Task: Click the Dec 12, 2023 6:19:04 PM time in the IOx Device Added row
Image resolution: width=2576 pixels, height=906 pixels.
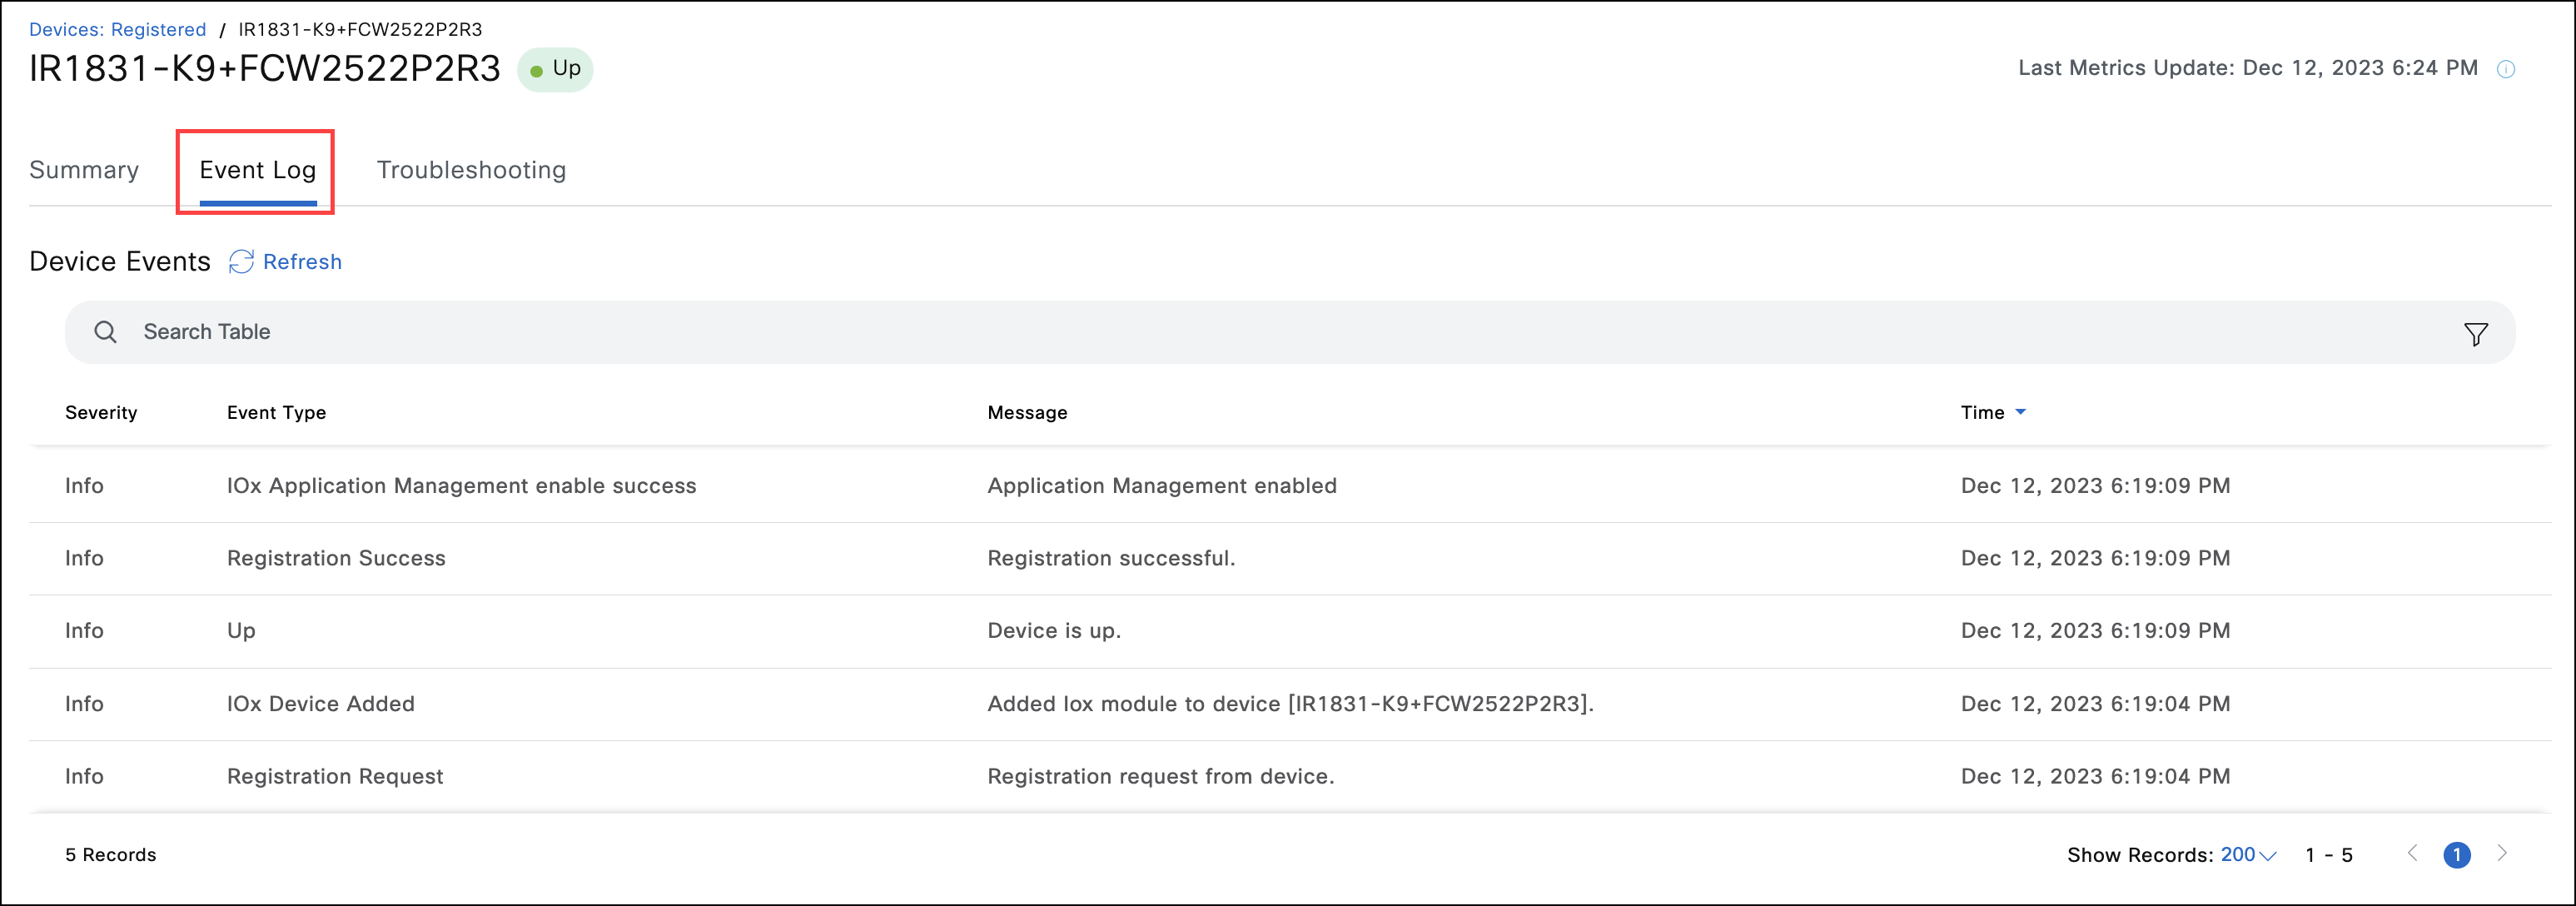Action: pyautogui.click(x=2095, y=704)
